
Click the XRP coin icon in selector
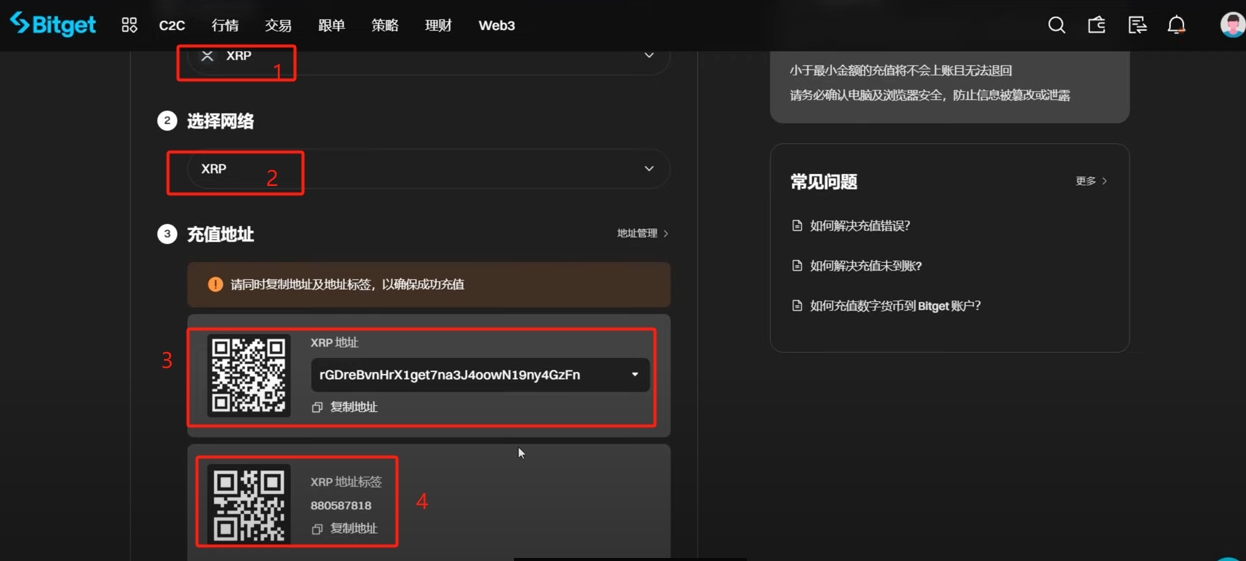coord(207,56)
